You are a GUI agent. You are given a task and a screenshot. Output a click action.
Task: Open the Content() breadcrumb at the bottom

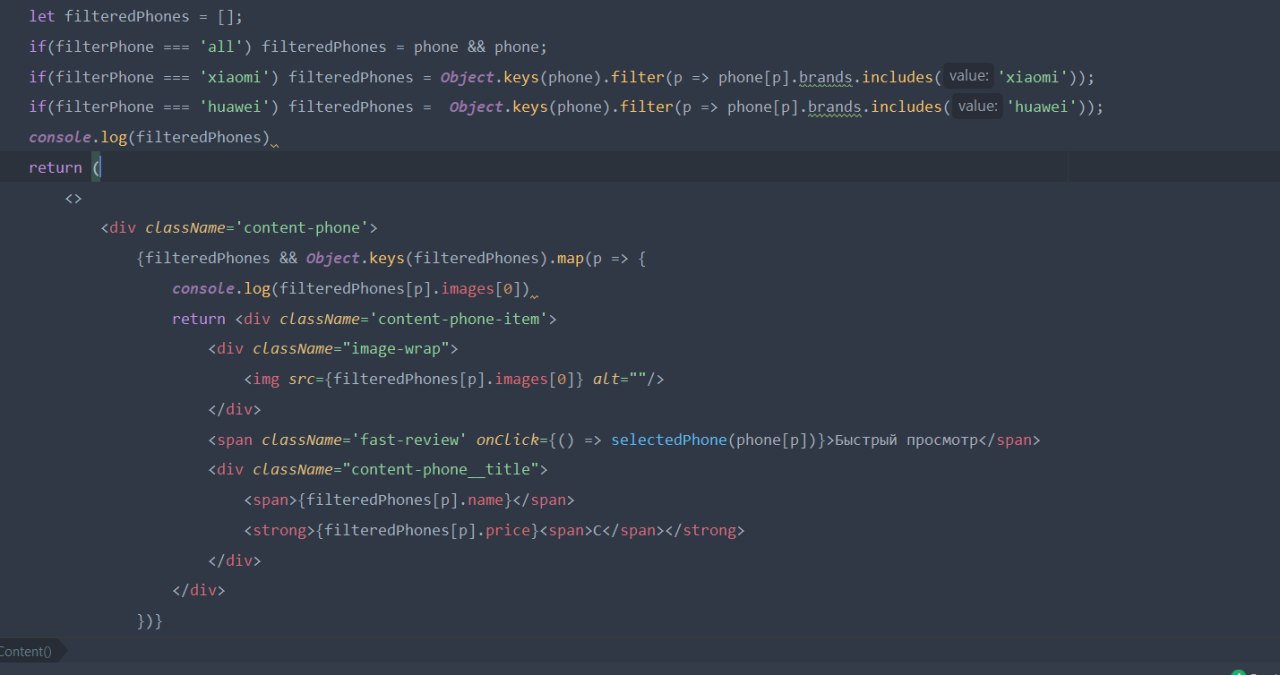point(26,651)
